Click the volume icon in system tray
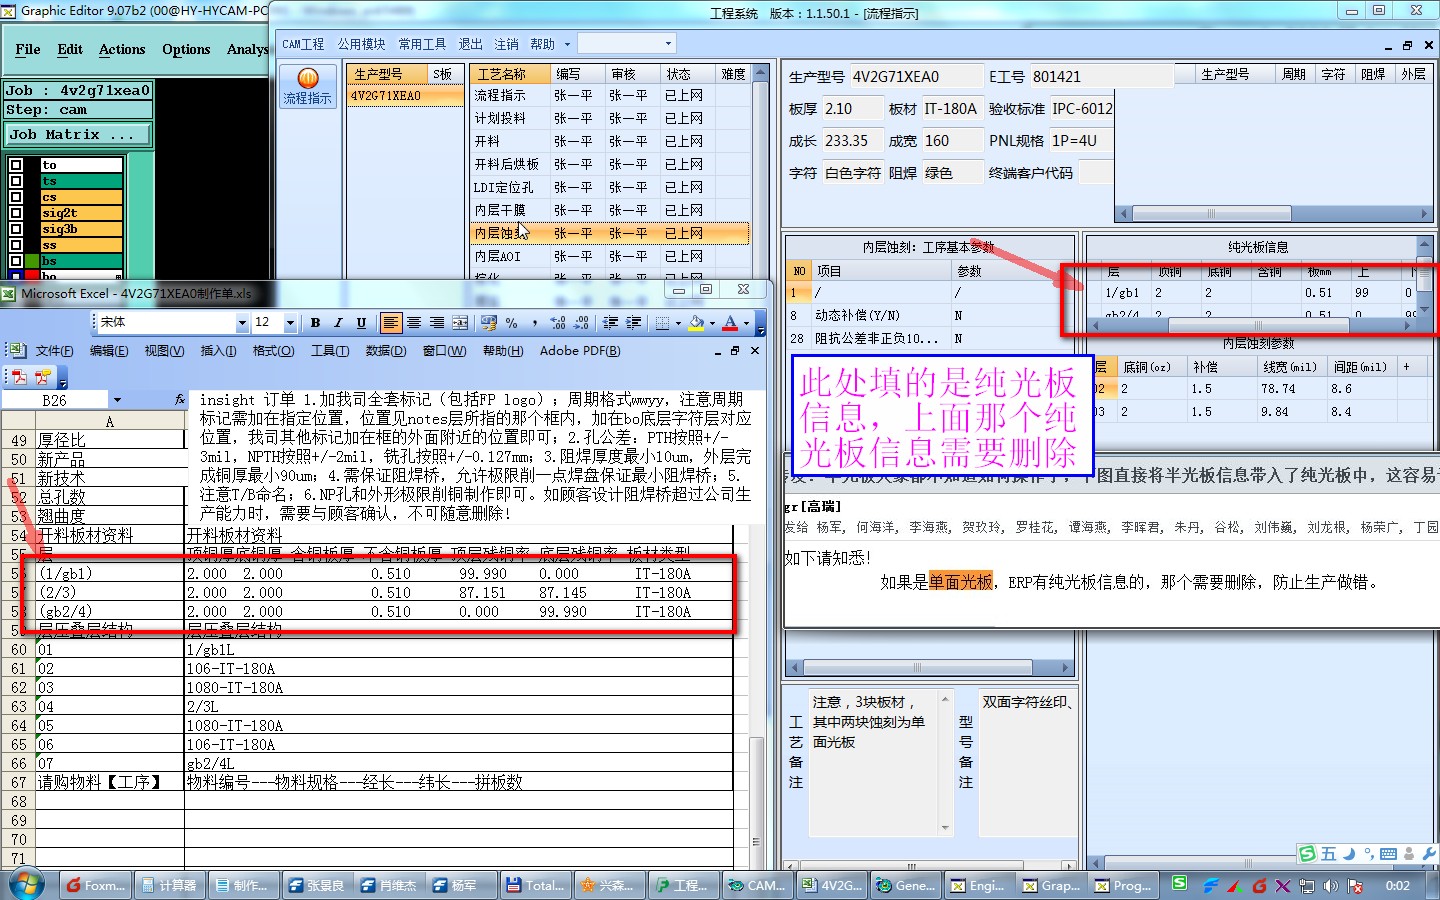Screen dimensions: 1440x900 pyautogui.click(x=1331, y=886)
